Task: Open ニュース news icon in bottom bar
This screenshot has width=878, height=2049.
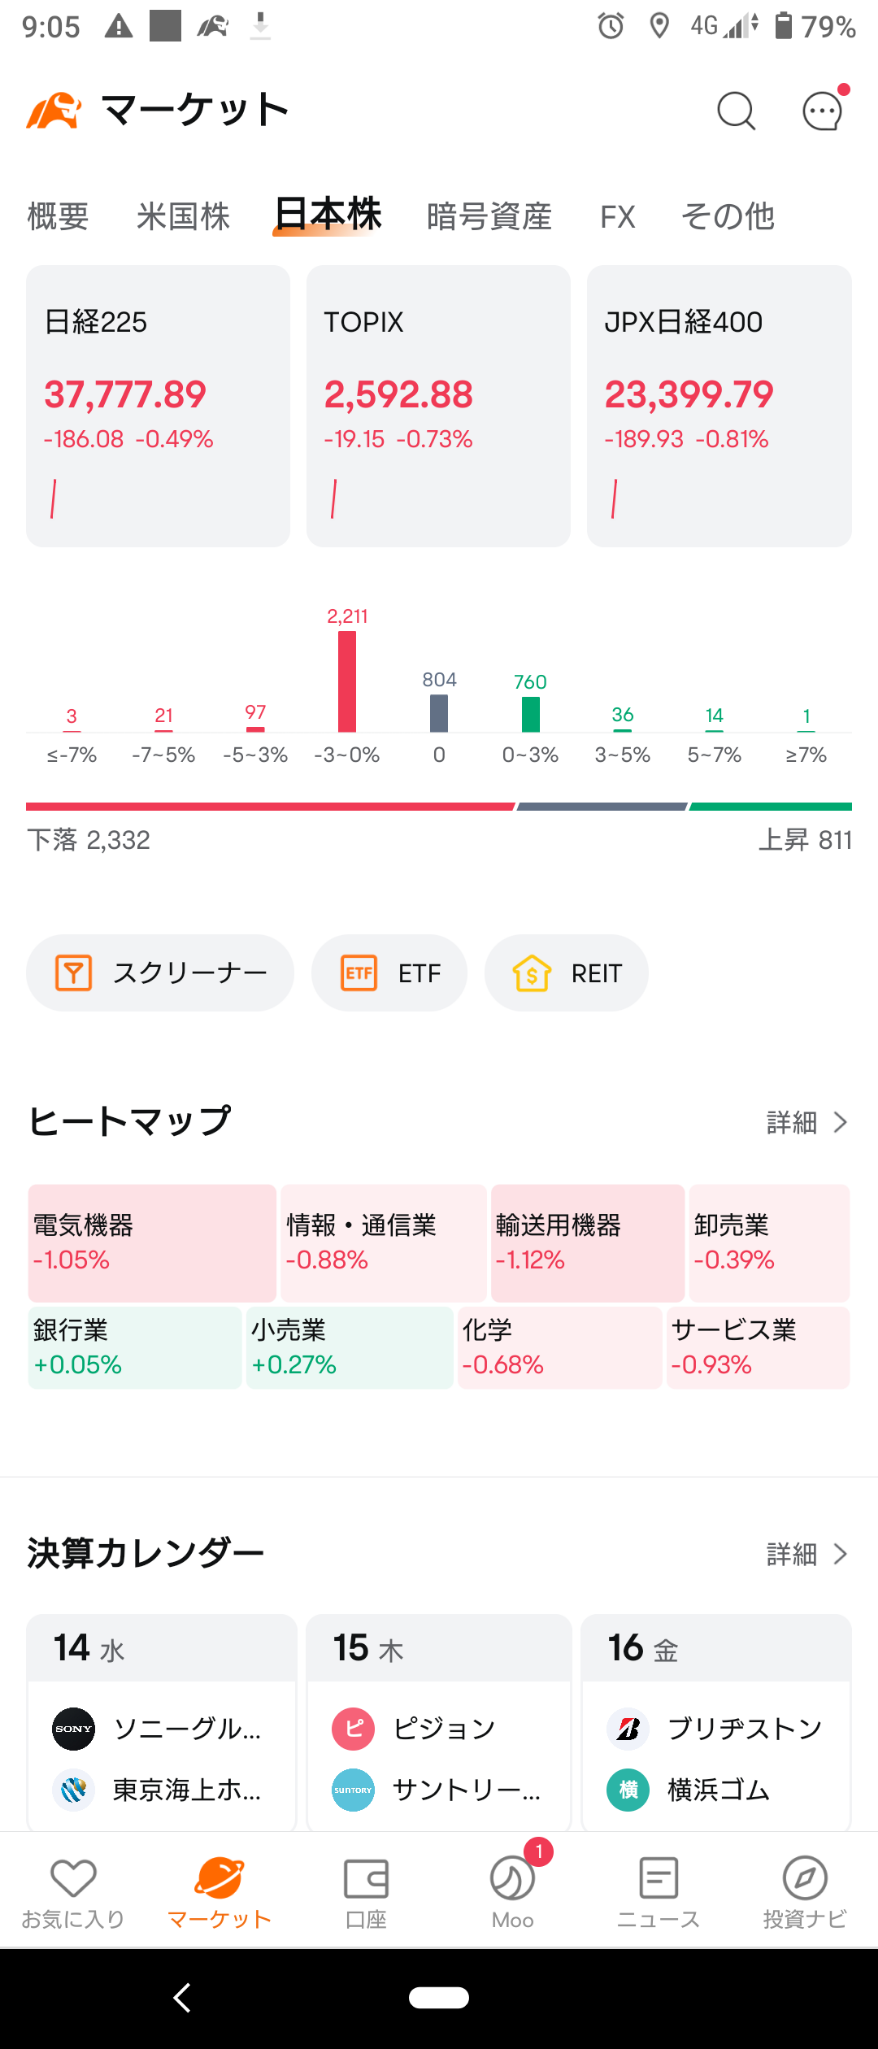Action: pyautogui.click(x=658, y=1890)
